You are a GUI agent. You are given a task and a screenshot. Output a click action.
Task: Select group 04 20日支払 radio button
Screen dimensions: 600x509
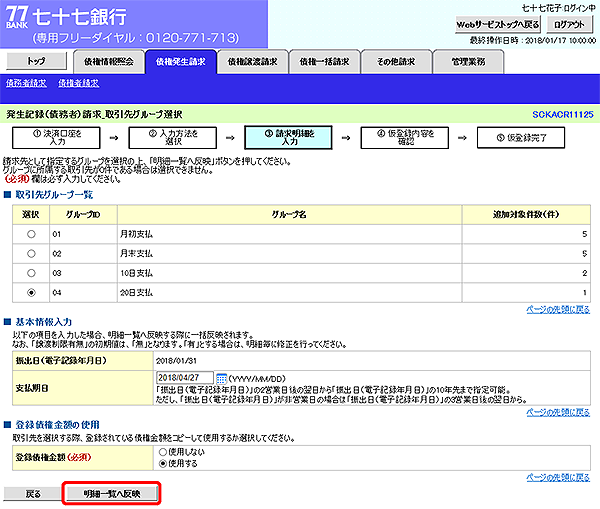(31, 293)
